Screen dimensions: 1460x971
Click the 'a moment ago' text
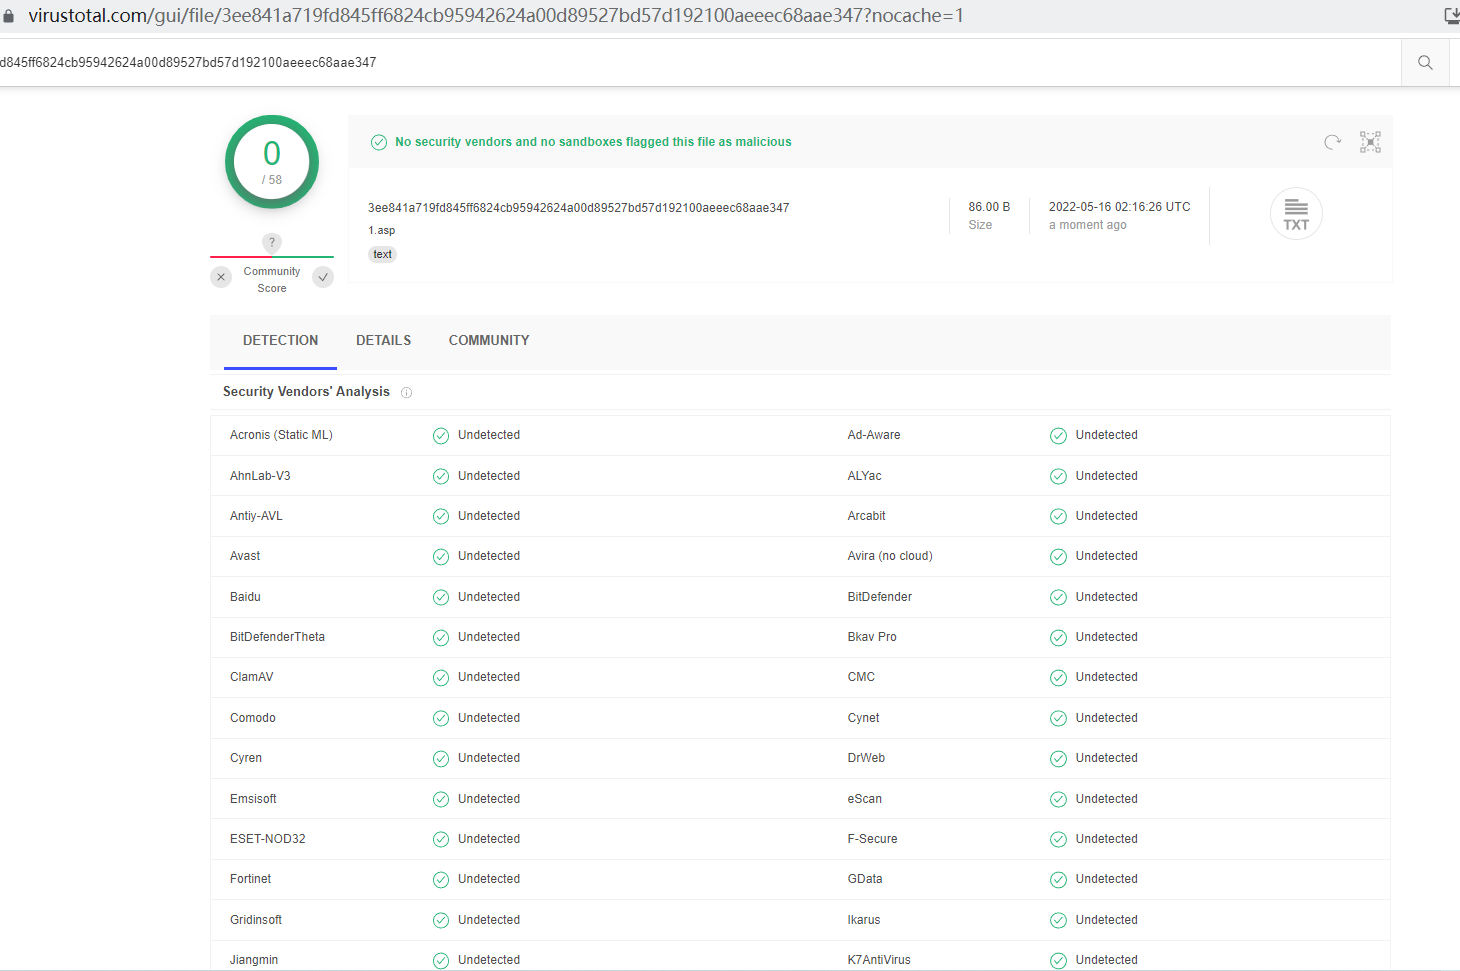click(x=1087, y=225)
